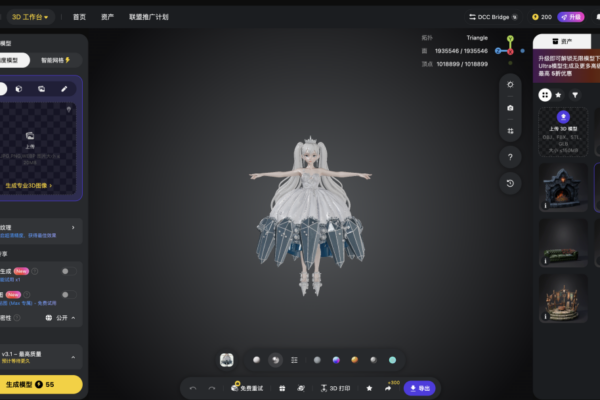
Task: Choose the teal matcap sphere
Action: pos(392,360)
